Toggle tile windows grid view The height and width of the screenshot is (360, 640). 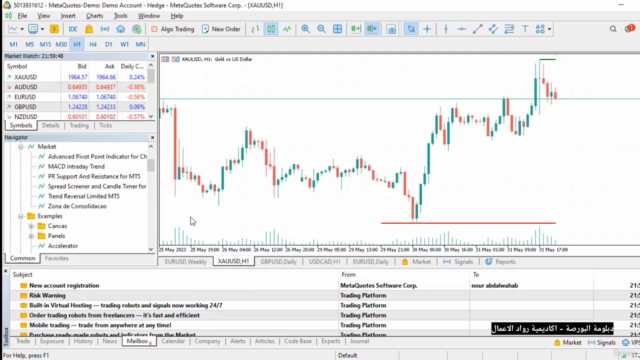coord(338,29)
